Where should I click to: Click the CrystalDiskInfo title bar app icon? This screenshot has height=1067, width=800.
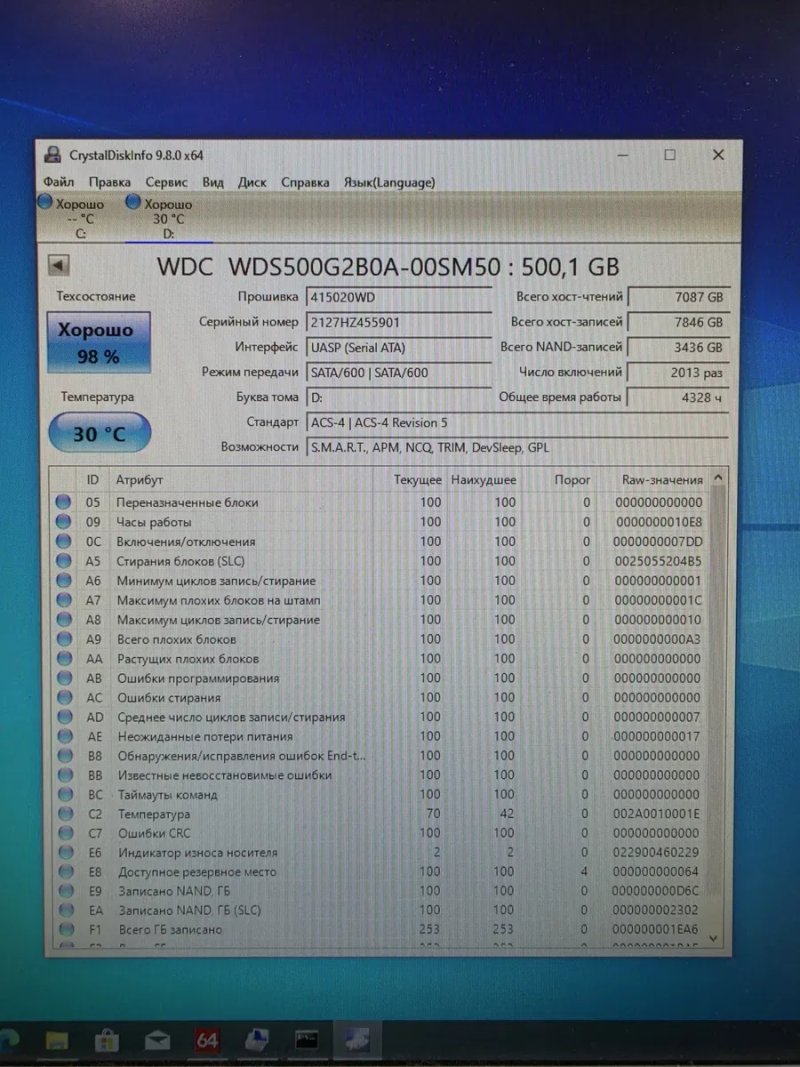point(53,155)
